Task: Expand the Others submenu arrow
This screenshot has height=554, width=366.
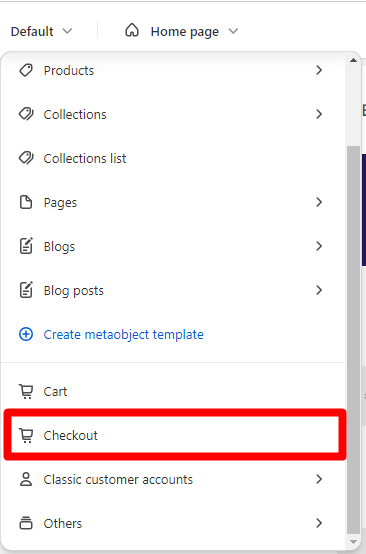Action: coord(319,523)
